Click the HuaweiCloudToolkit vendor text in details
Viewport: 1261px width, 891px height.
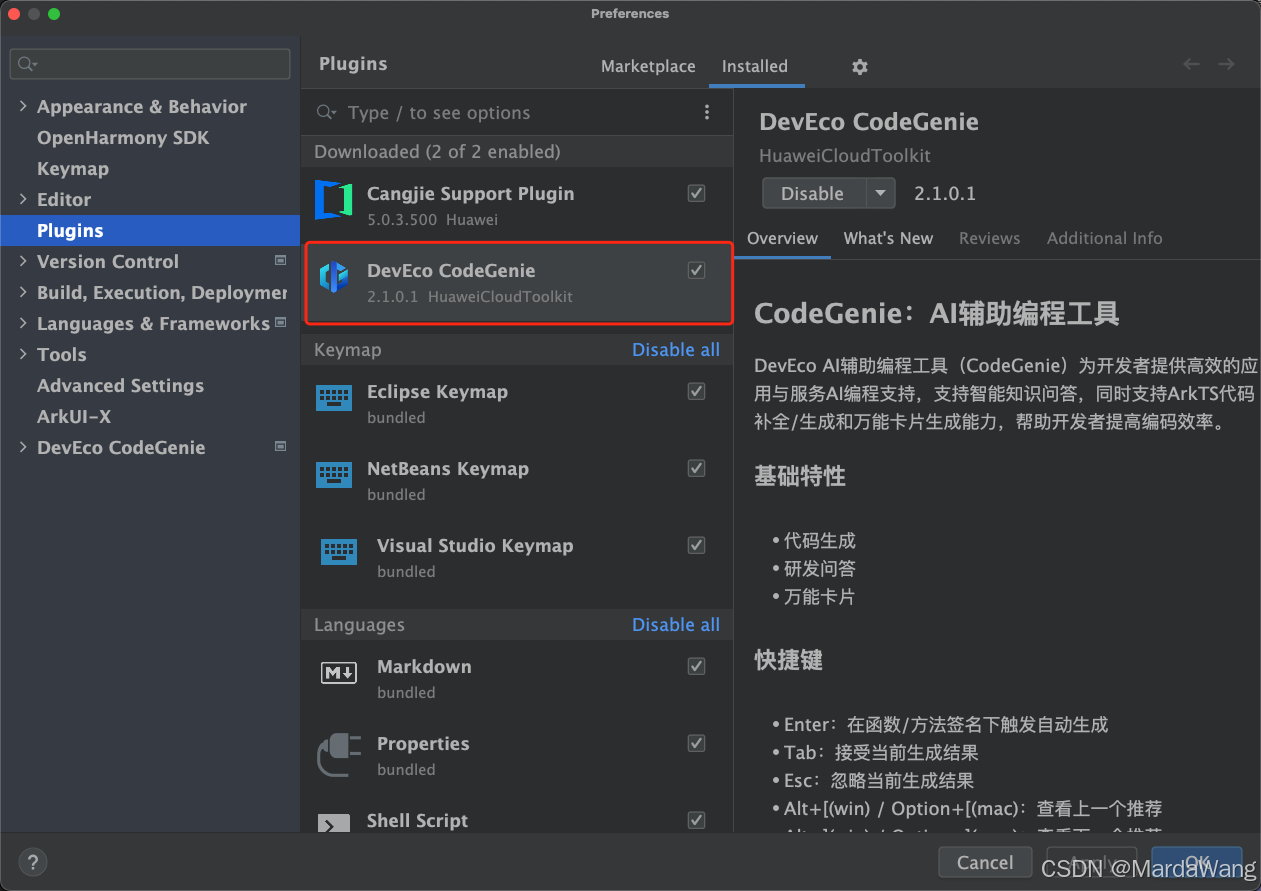pyautogui.click(x=845, y=156)
